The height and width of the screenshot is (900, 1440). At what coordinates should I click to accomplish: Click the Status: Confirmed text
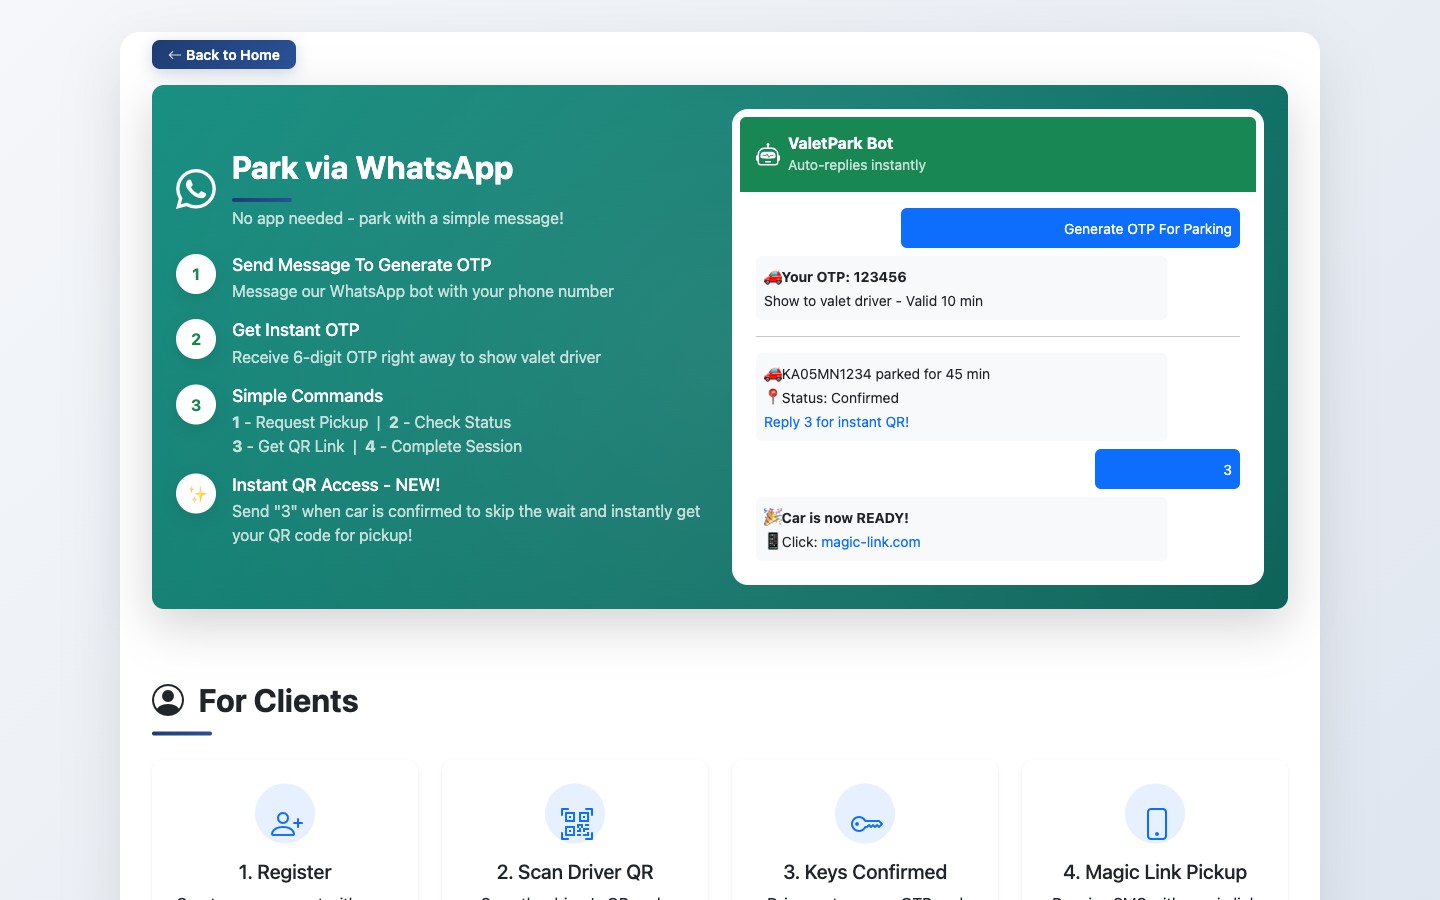pos(840,398)
